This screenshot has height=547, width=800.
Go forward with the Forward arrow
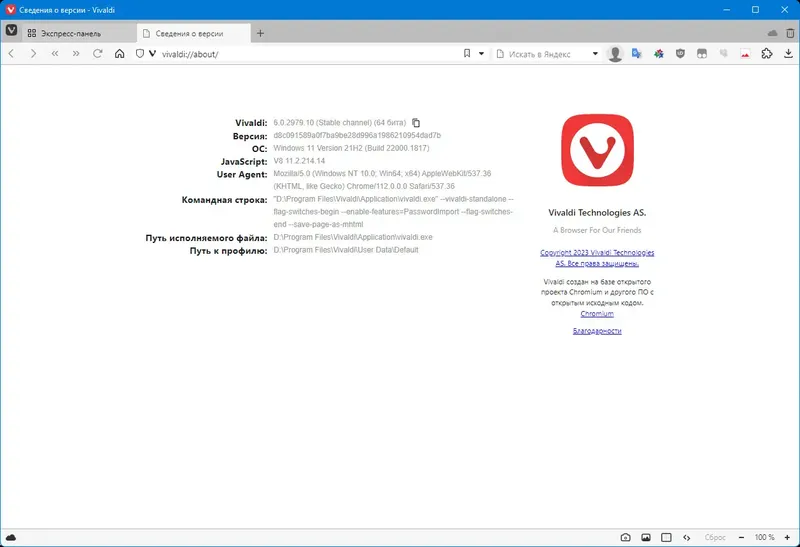click(x=33, y=54)
